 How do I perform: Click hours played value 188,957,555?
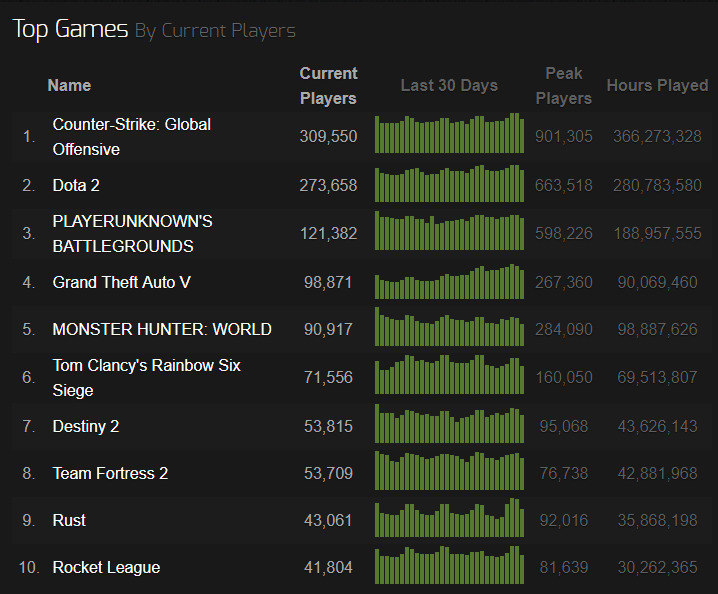pos(658,234)
